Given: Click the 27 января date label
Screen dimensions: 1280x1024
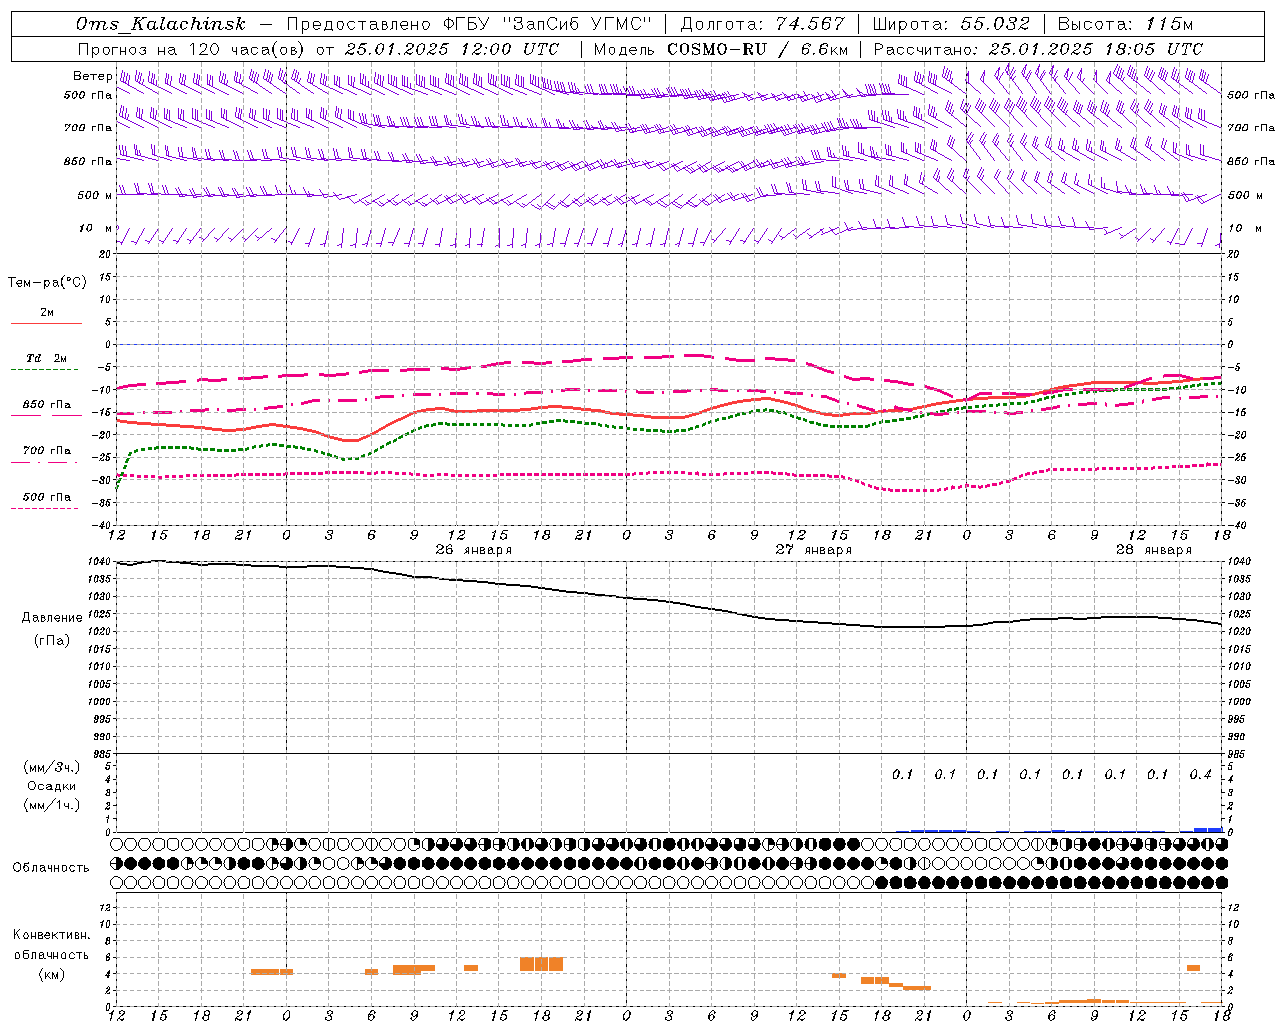Looking at the screenshot, I should pyautogui.click(x=813, y=550).
